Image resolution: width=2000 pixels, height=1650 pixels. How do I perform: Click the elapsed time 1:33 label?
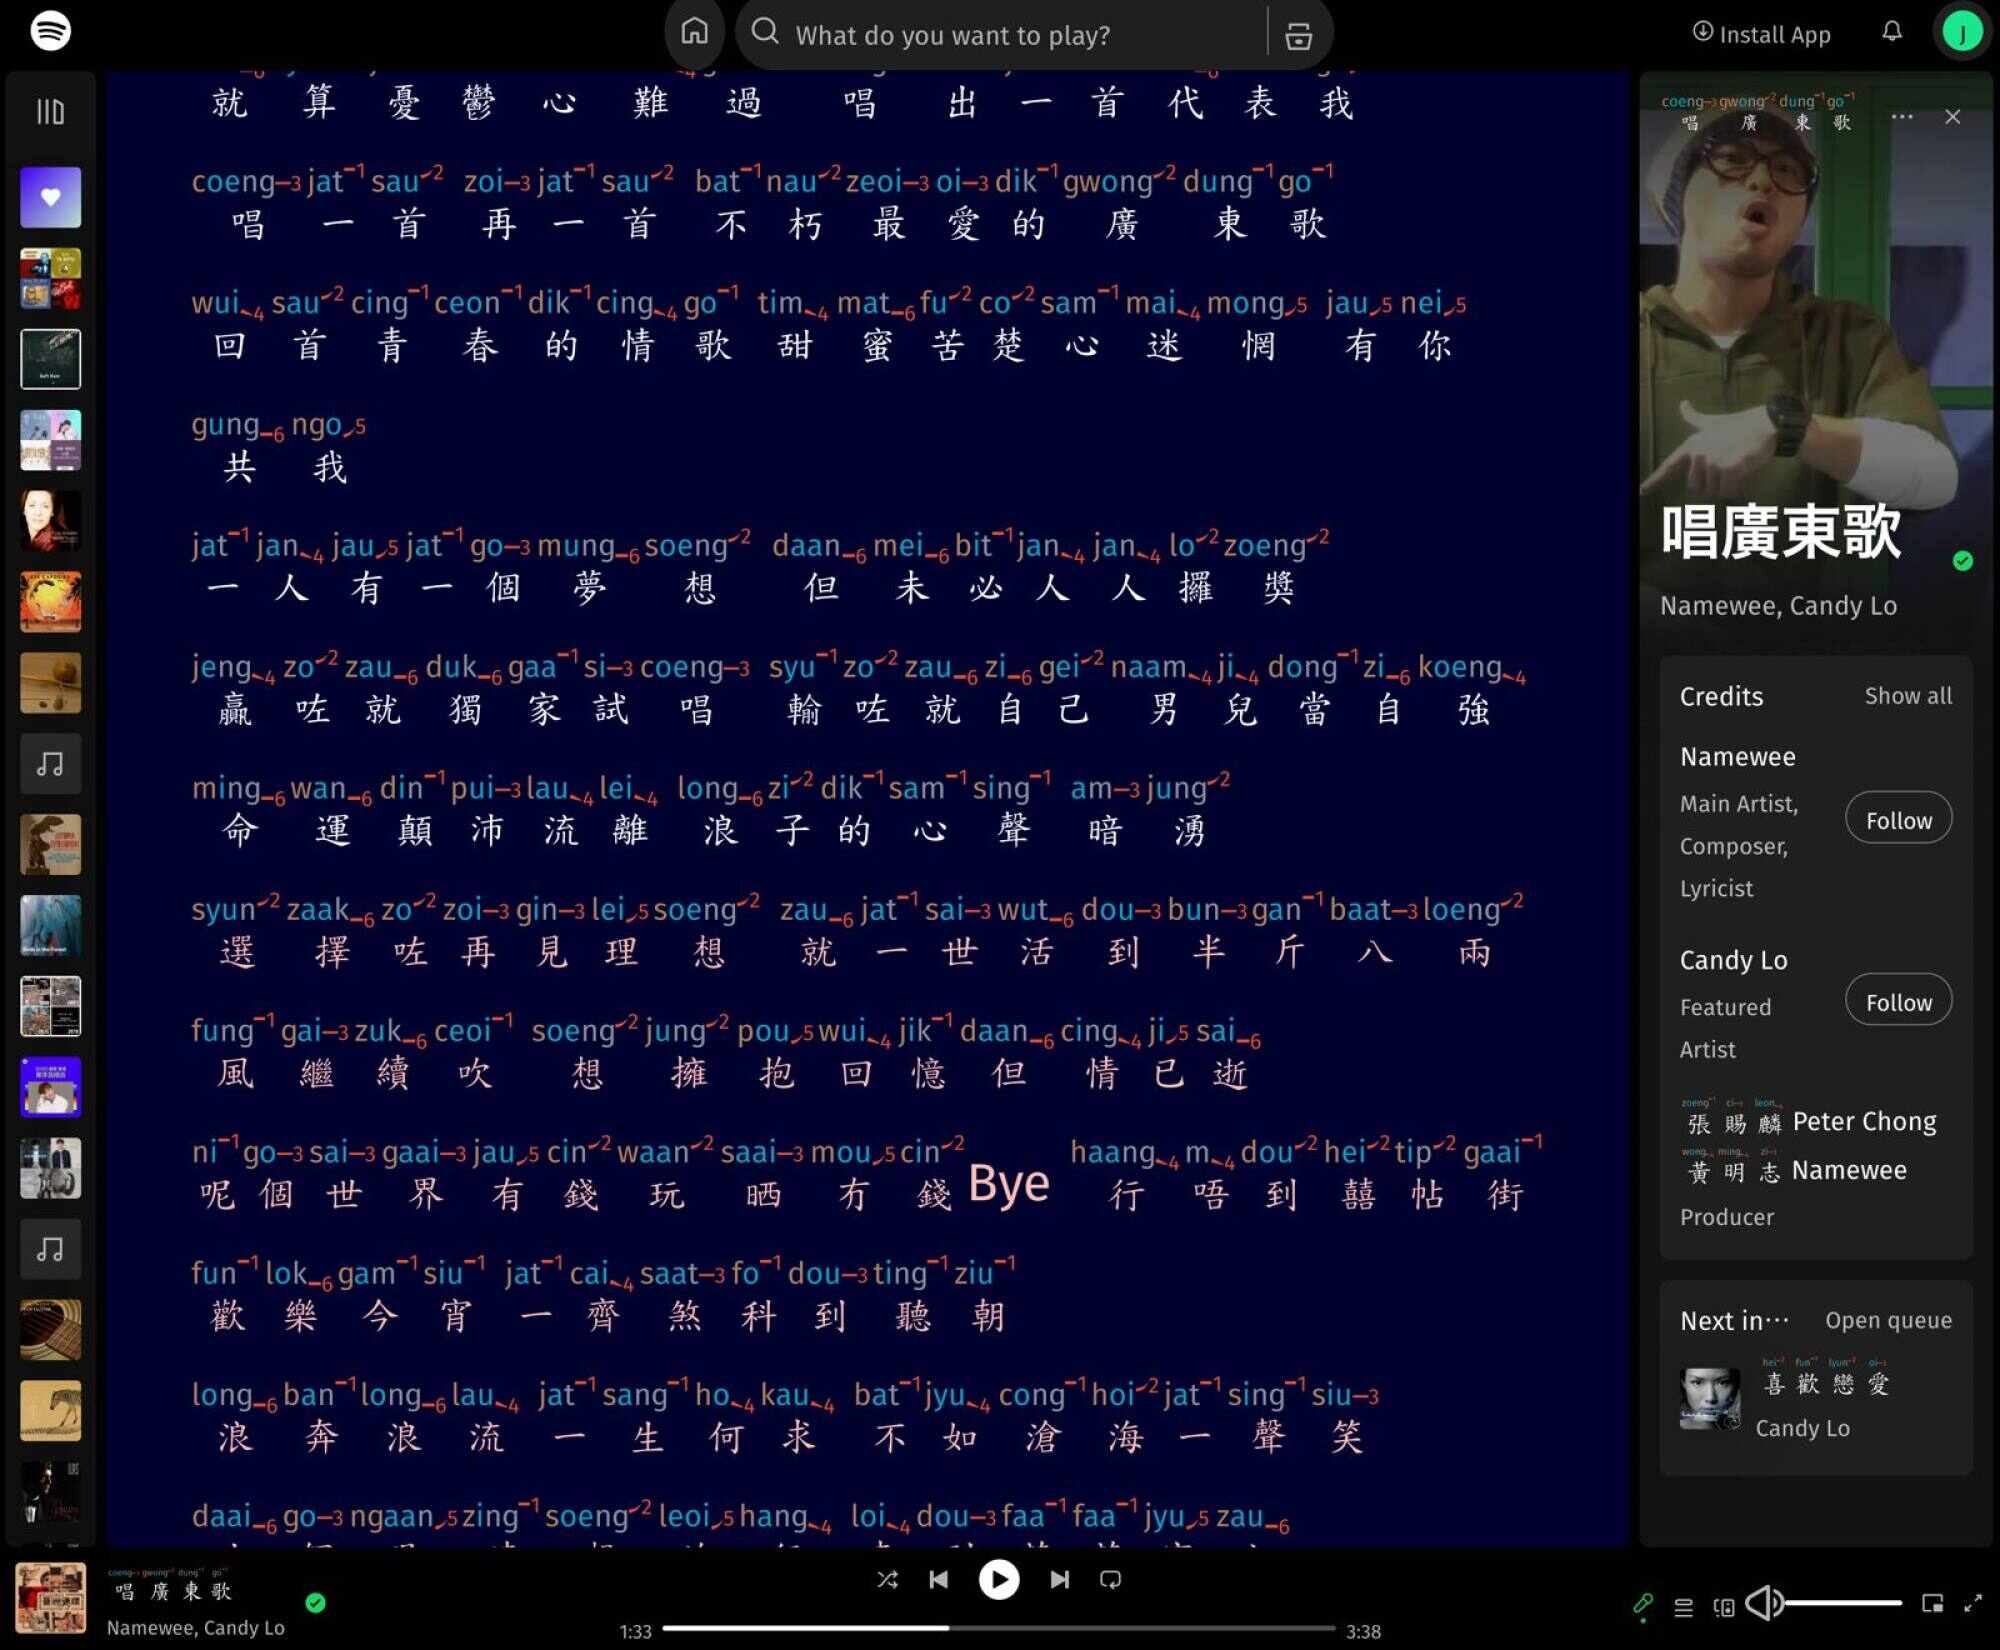[x=635, y=1631]
